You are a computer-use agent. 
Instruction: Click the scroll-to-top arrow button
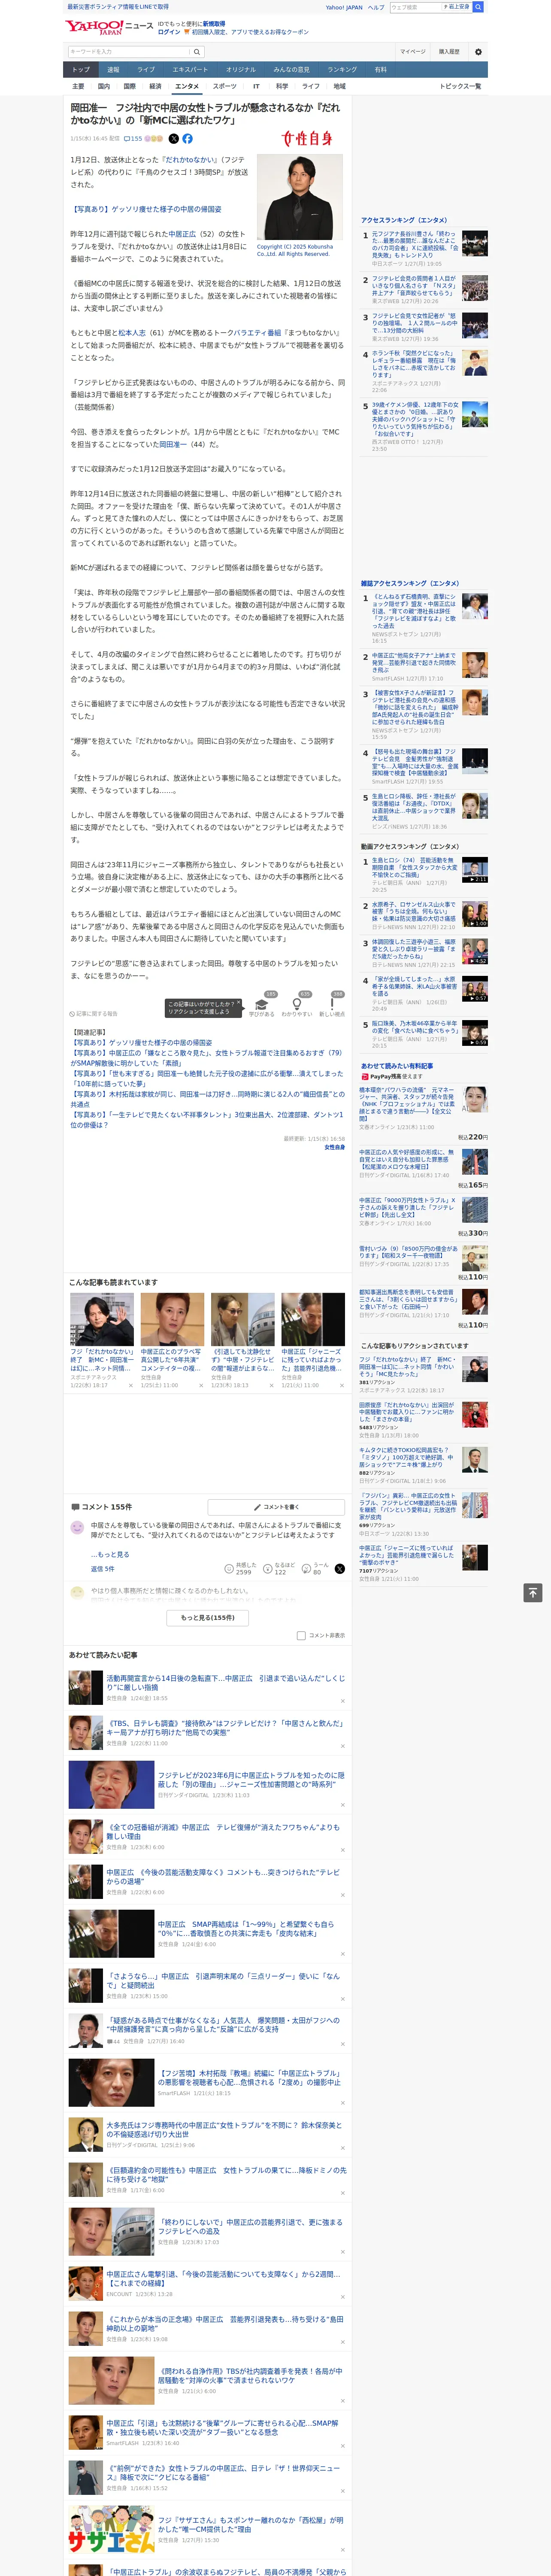tap(533, 1593)
